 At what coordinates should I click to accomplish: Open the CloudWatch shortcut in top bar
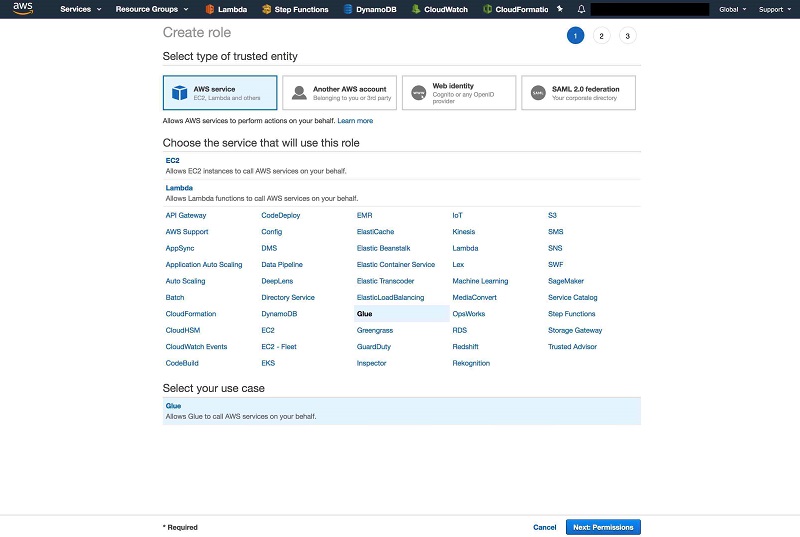[439, 9]
